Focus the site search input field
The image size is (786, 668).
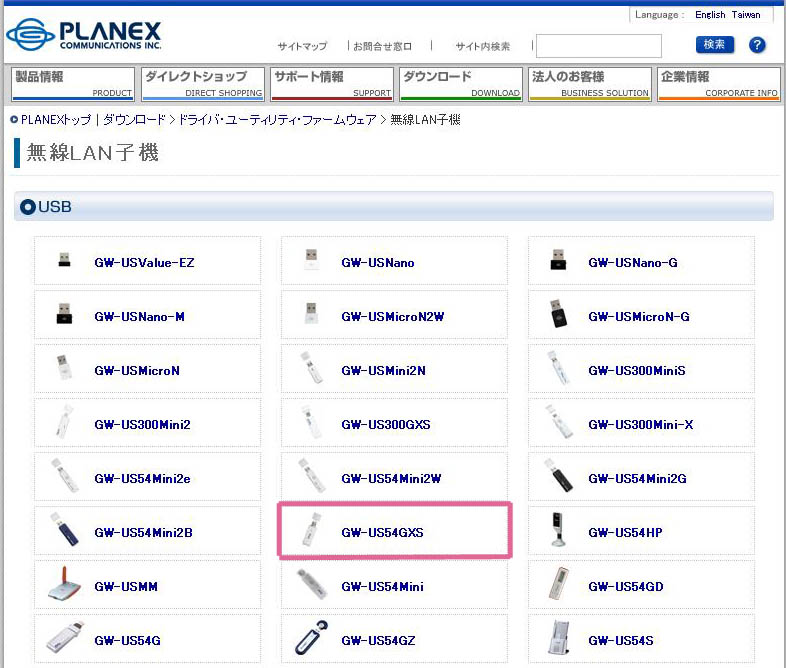599,46
